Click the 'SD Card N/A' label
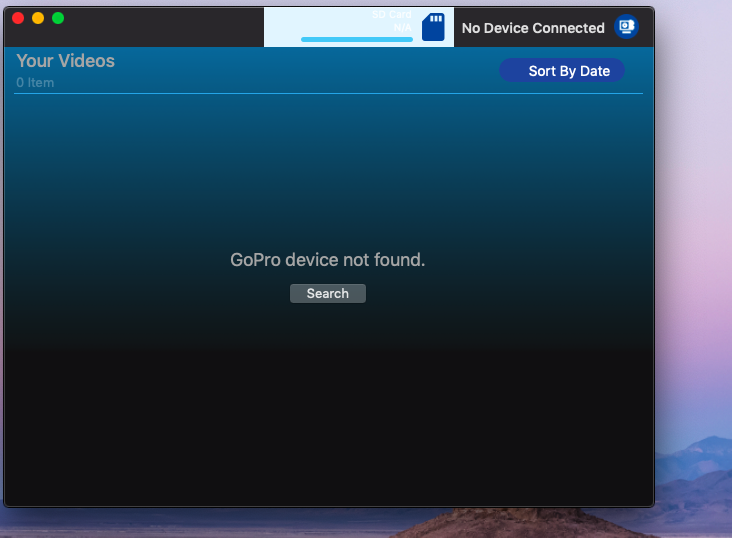Screen dimensions: 732x538 tap(392, 21)
